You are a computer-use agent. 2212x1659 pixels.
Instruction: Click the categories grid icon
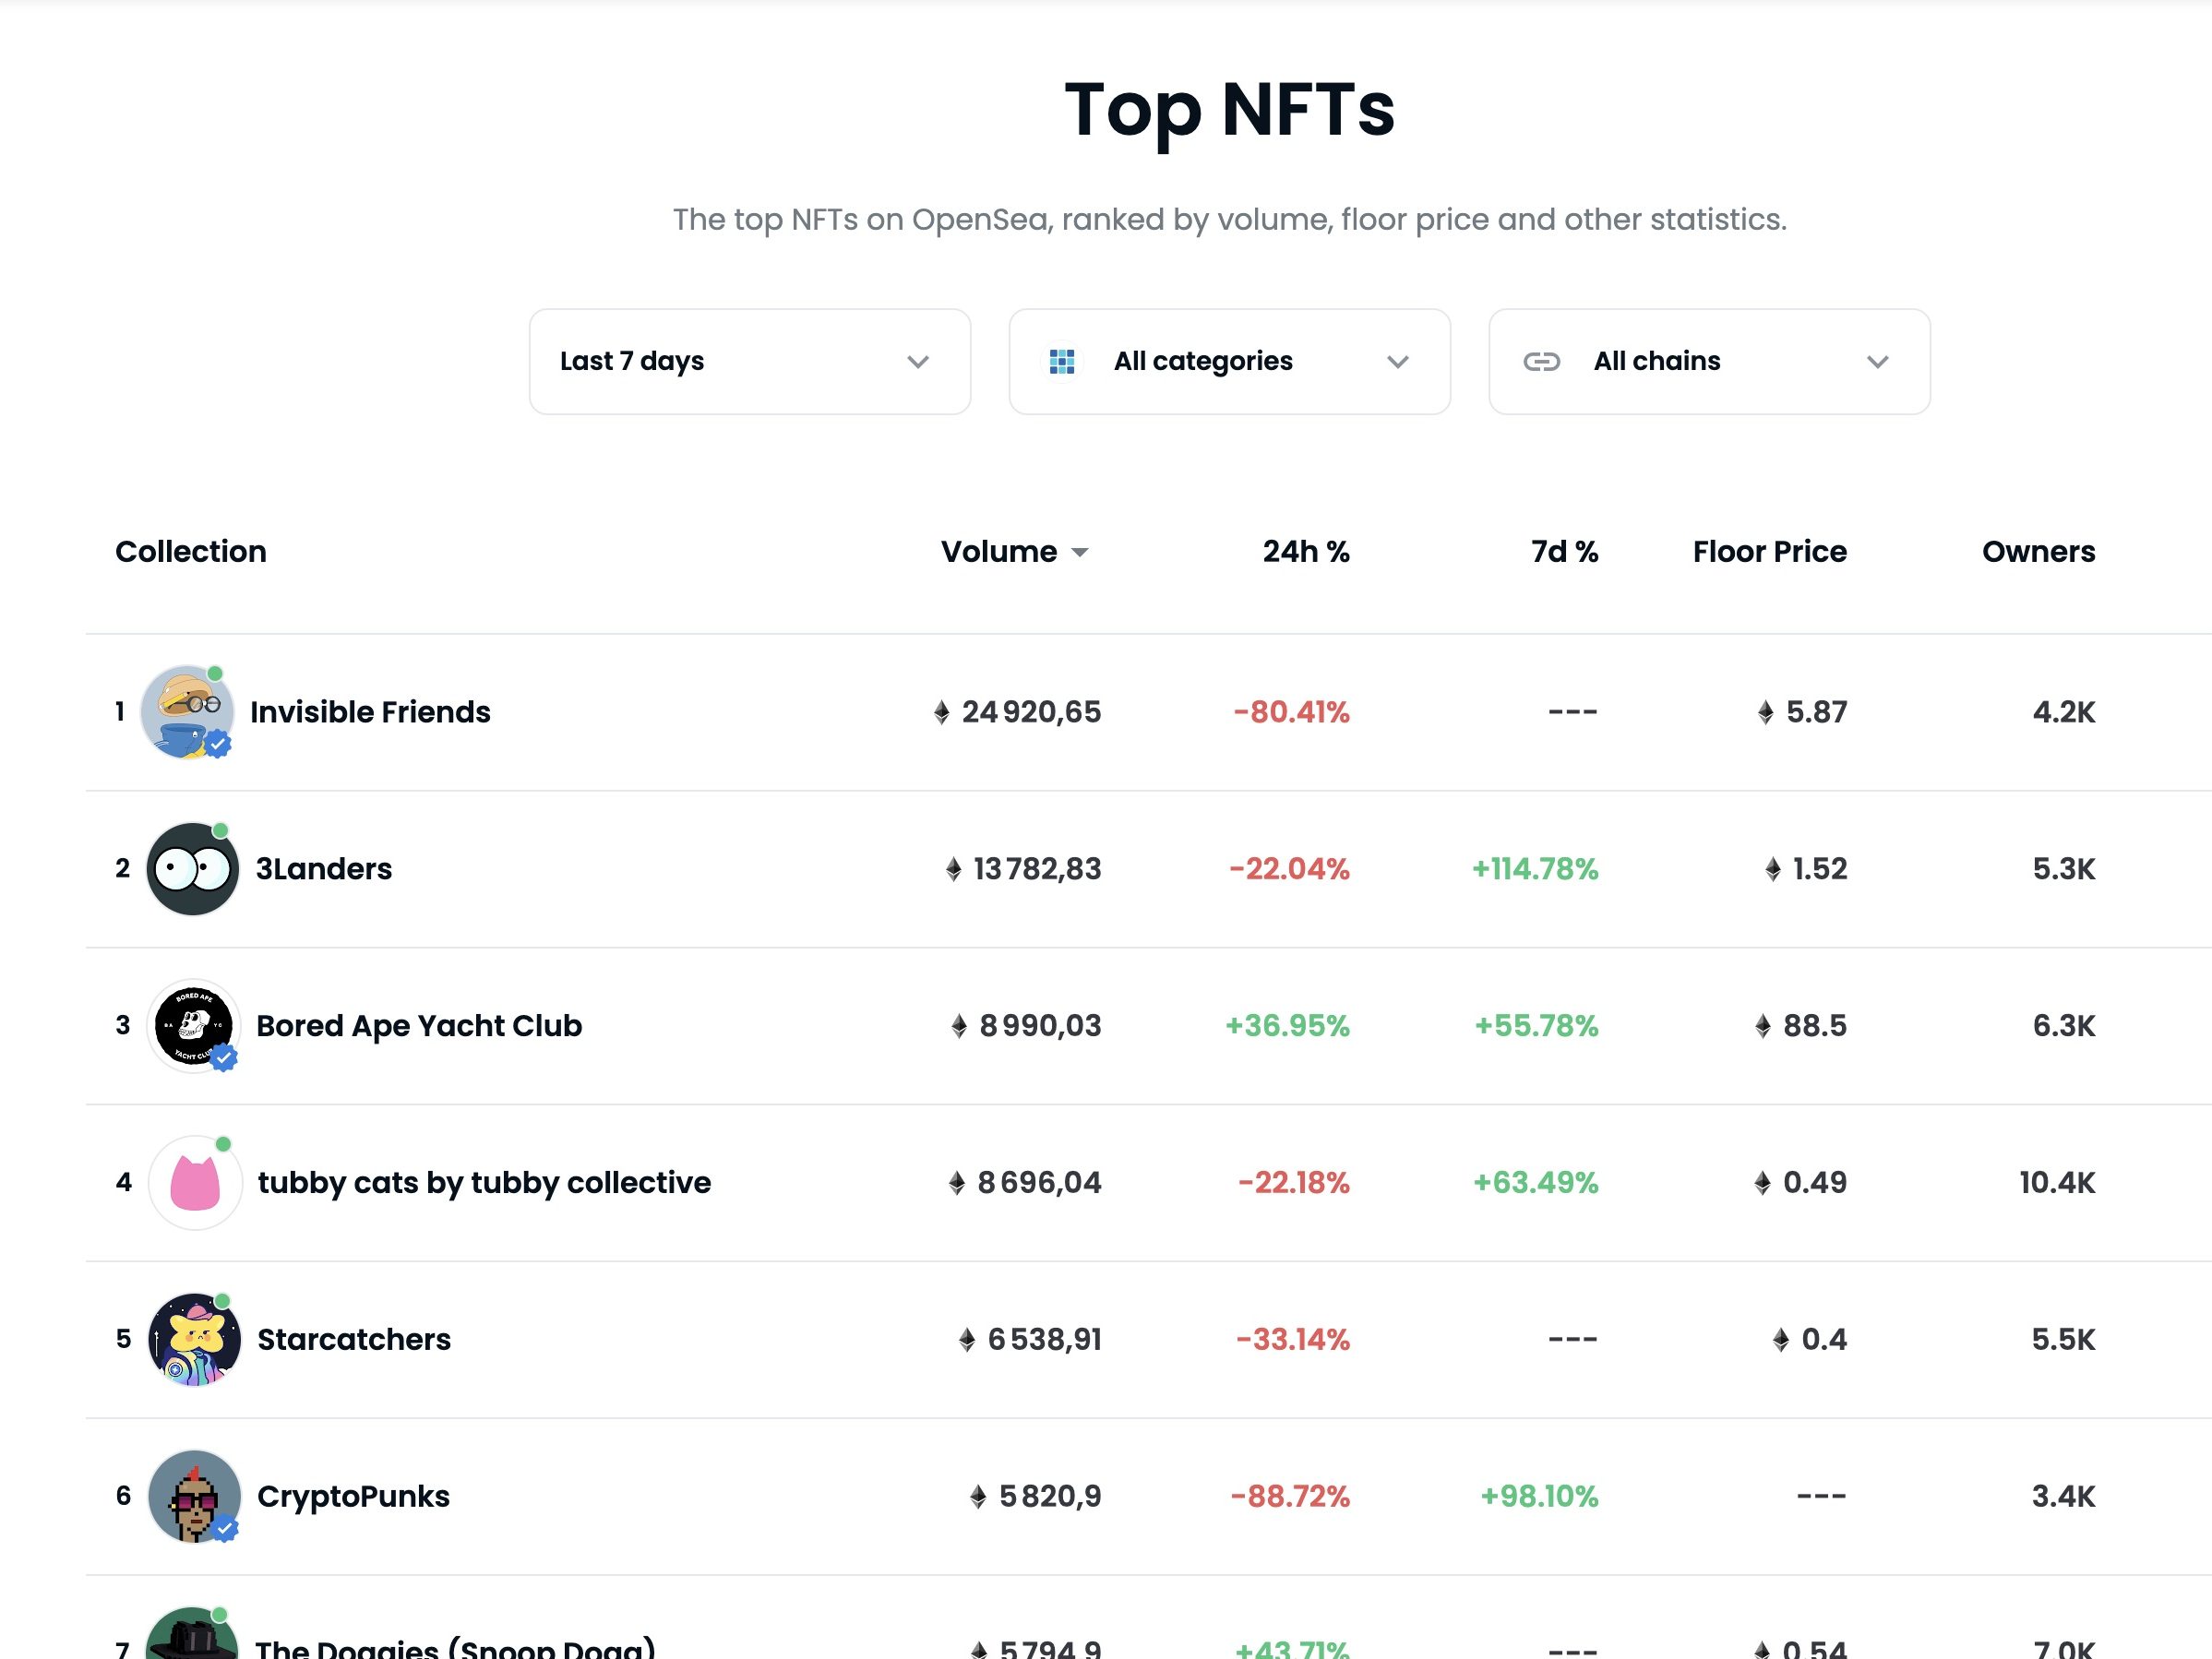1062,361
